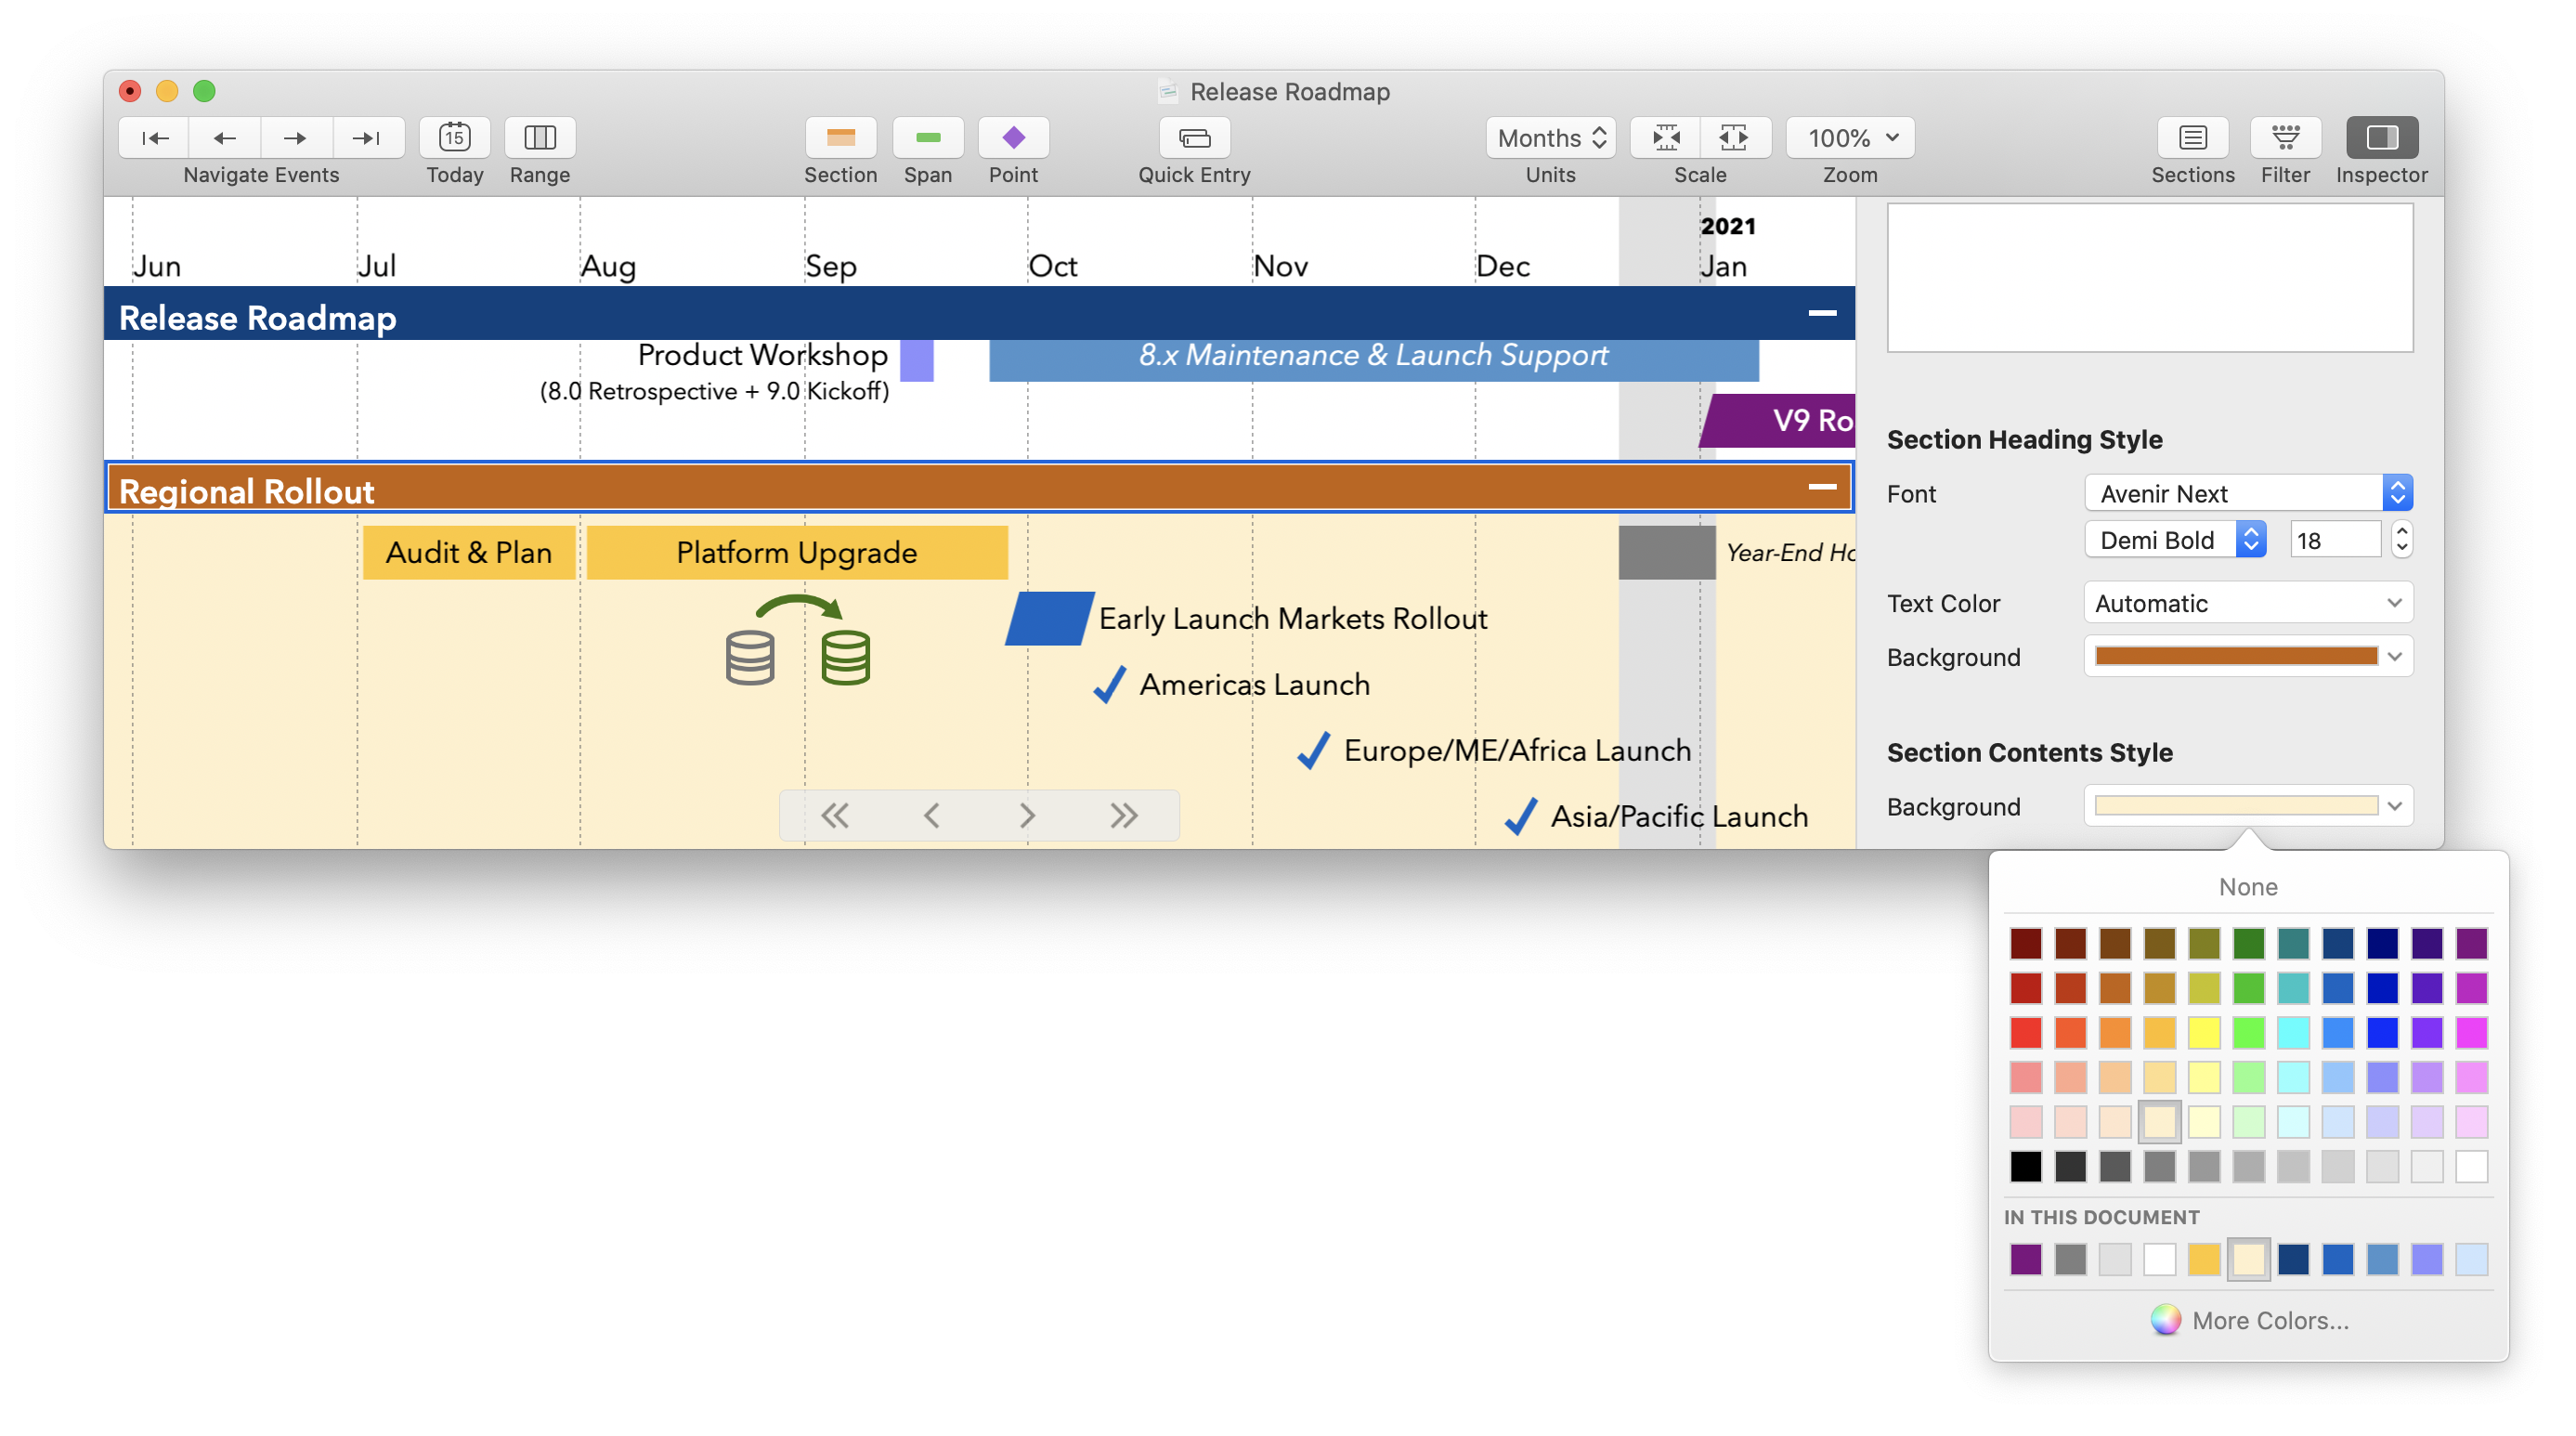Open the Units dropdown for Months
The image size is (2576, 1436).
tap(1549, 137)
